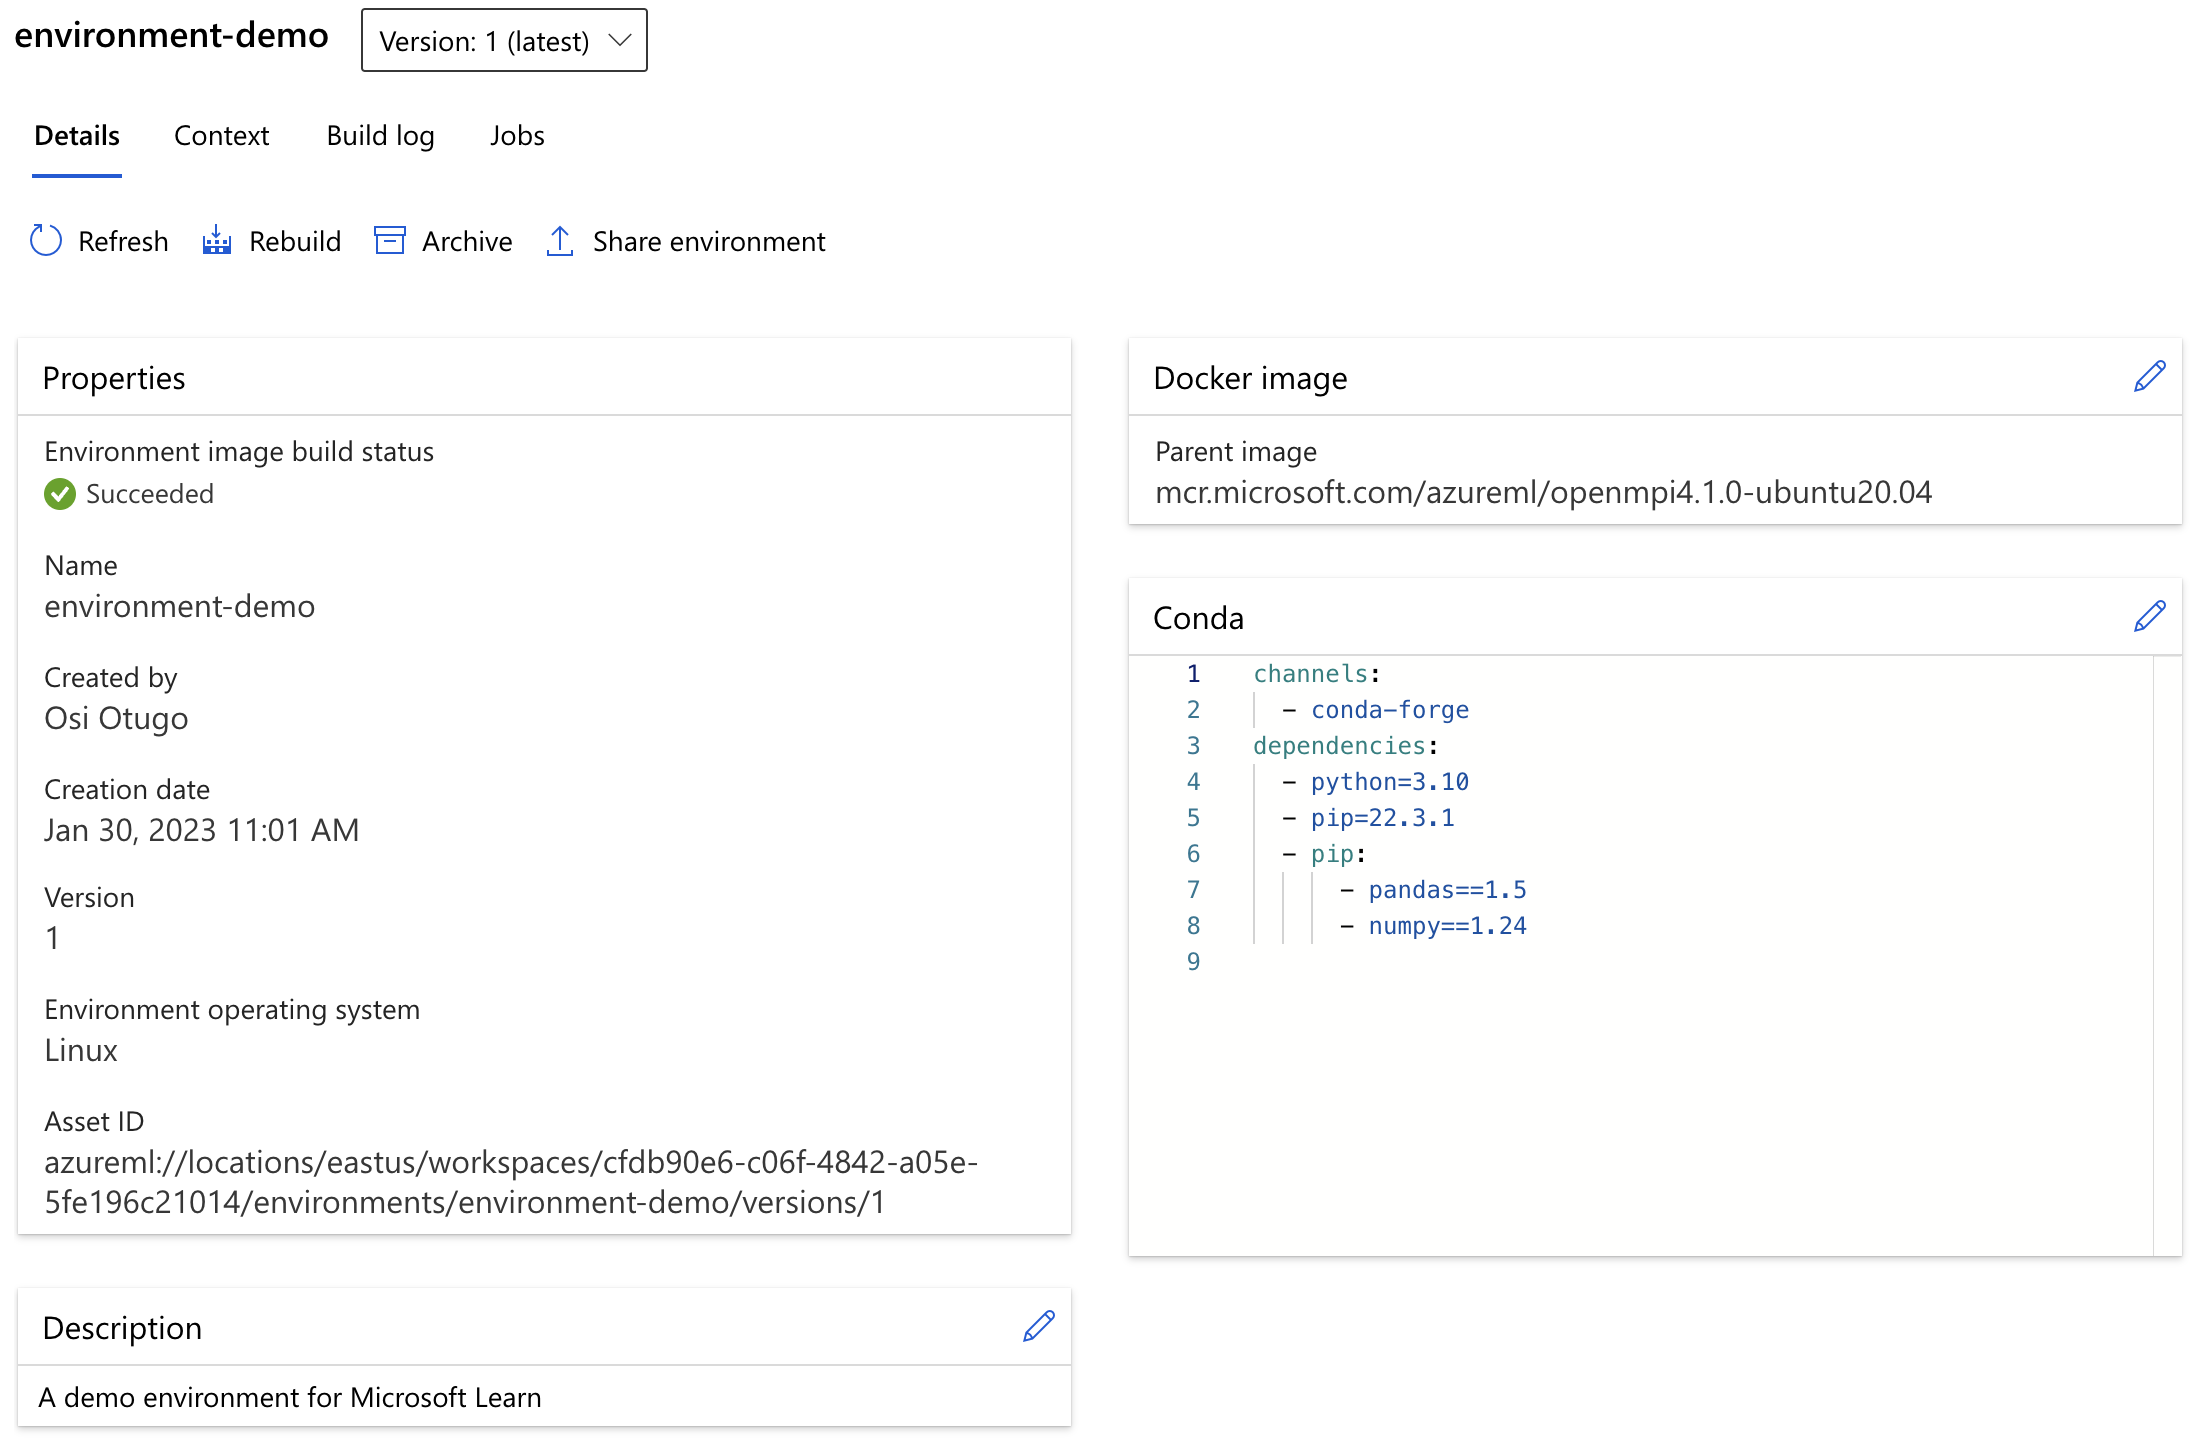This screenshot has width=2200, height=1440.
Task: Click the Rebuild button
Action: [272, 241]
